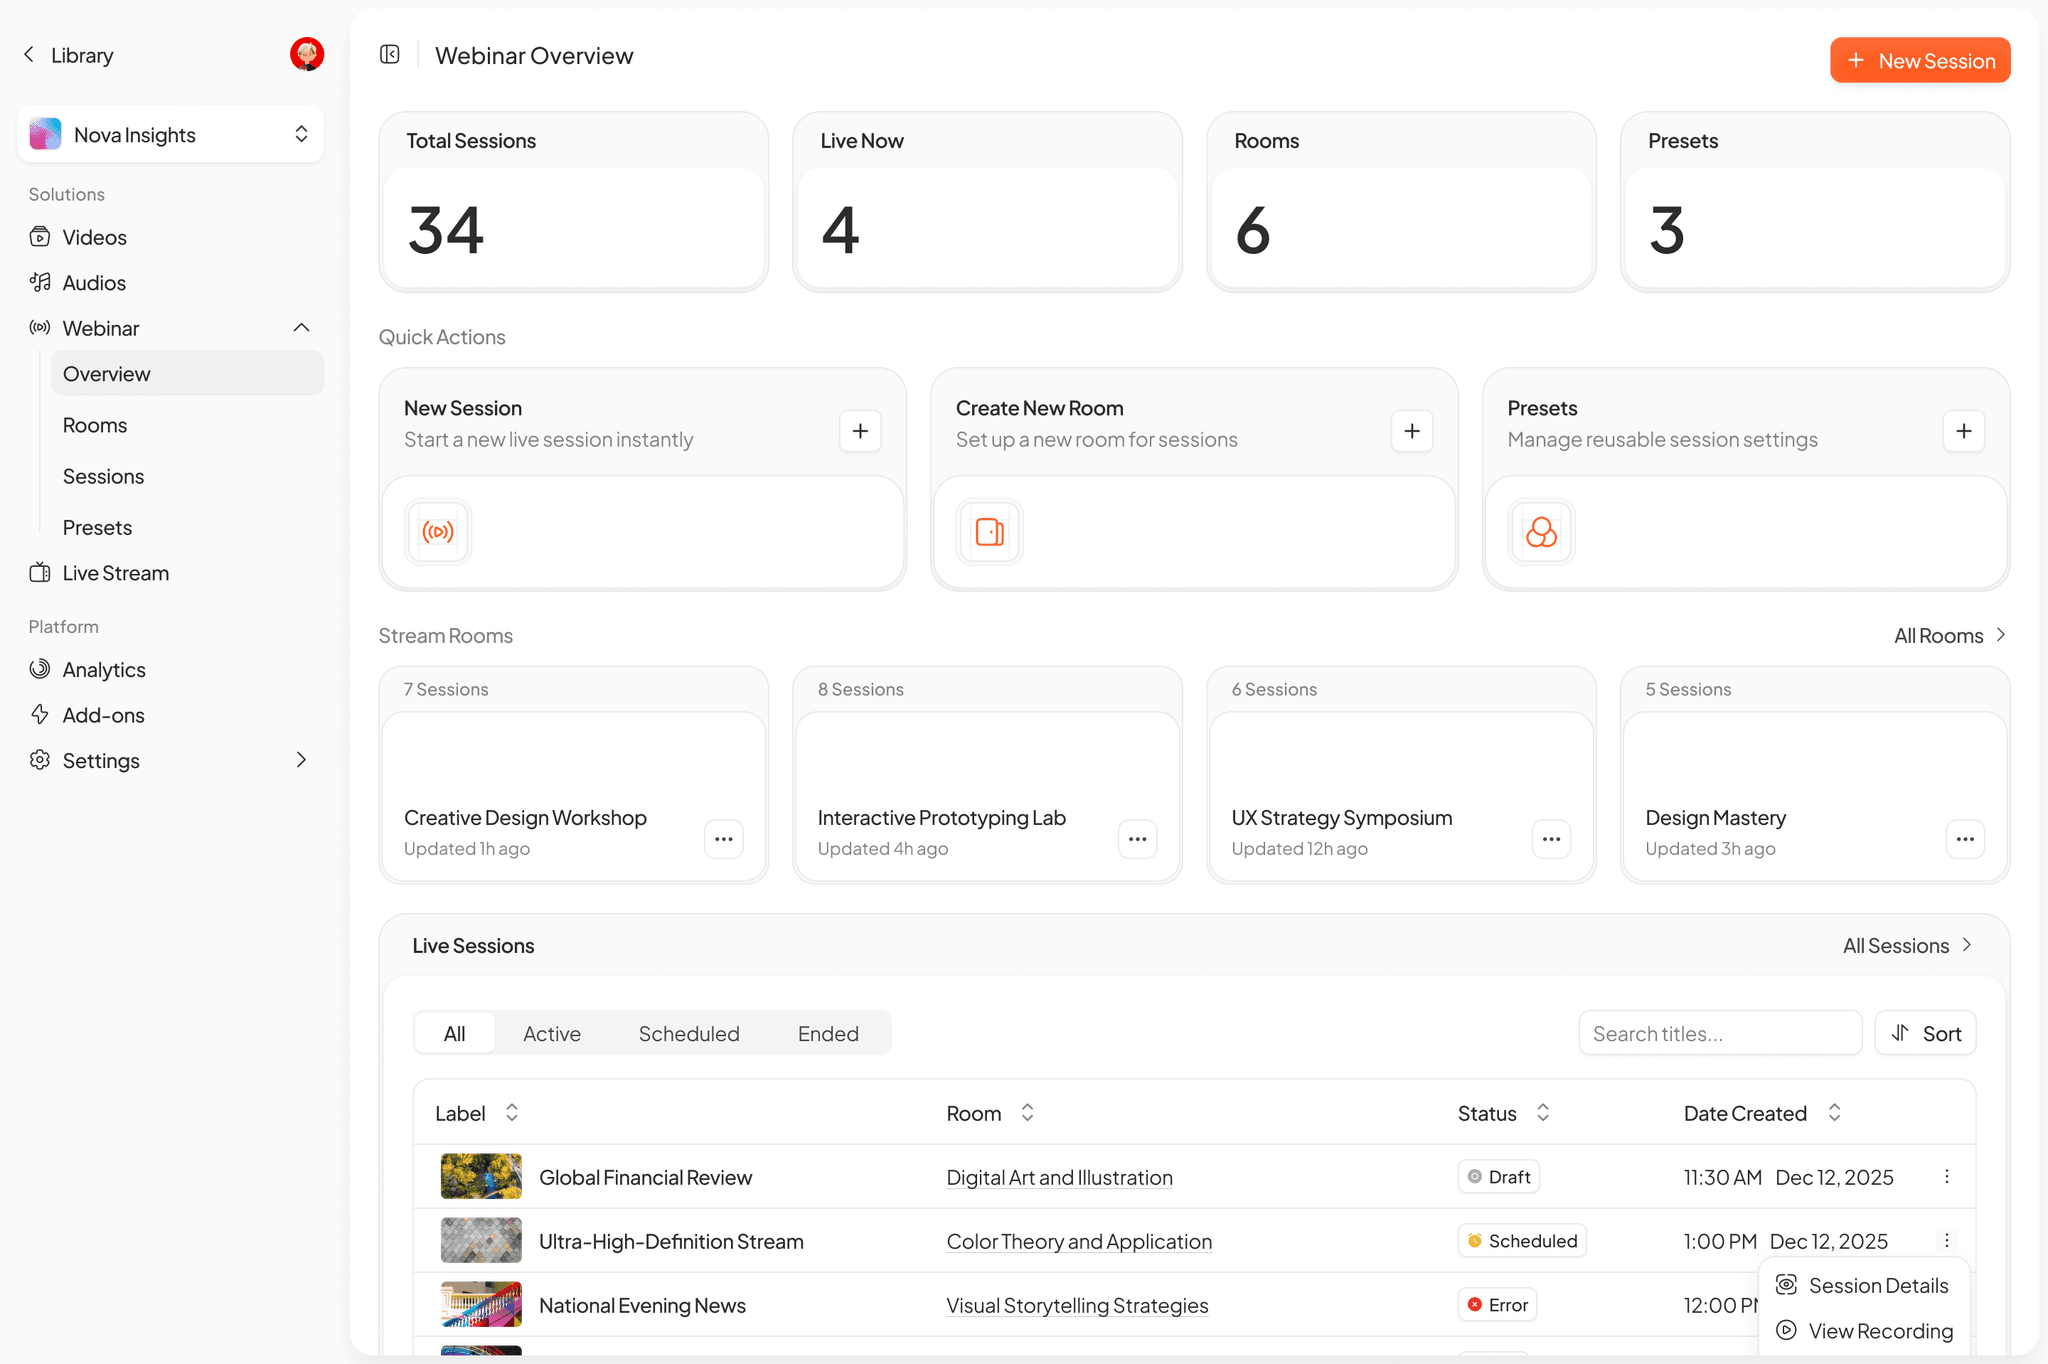The width and height of the screenshot is (2048, 1364).
Task: Select View Recording from context menu
Action: click(1864, 1331)
